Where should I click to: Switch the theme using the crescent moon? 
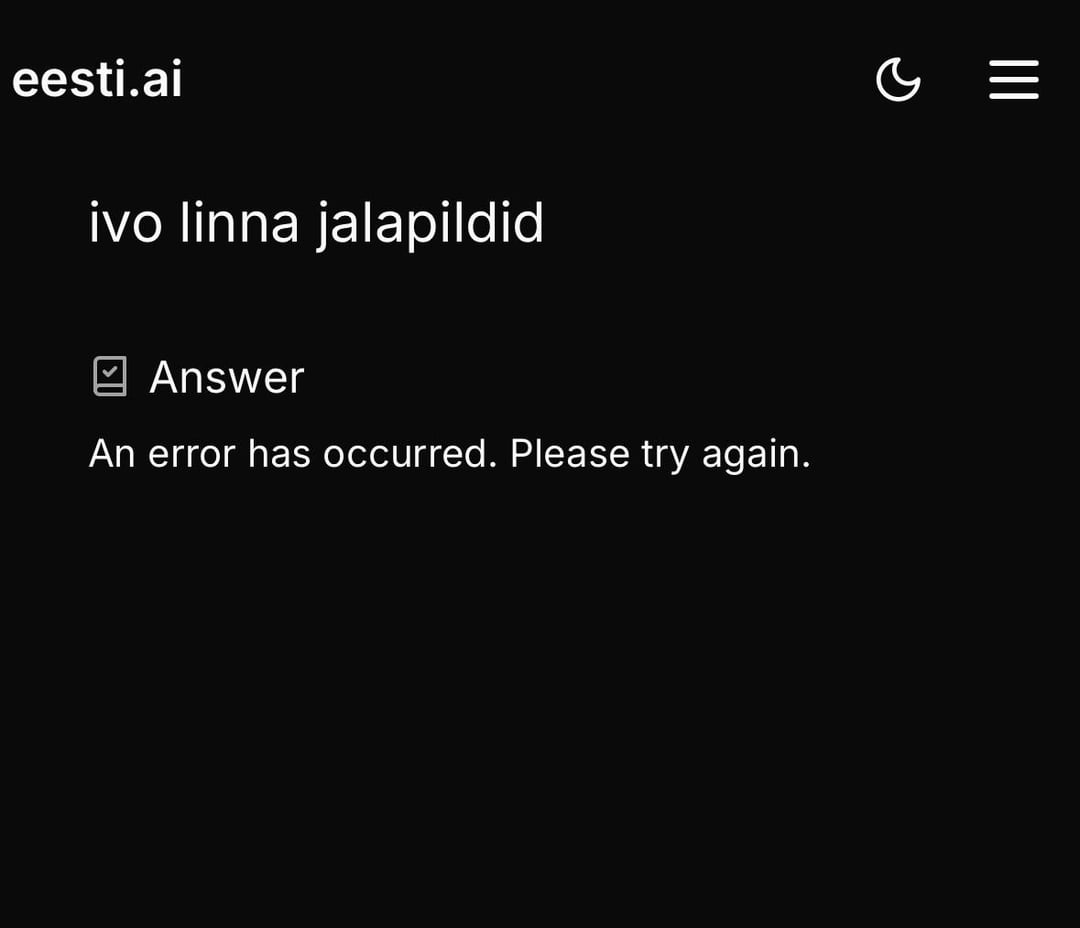click(898, 80)
